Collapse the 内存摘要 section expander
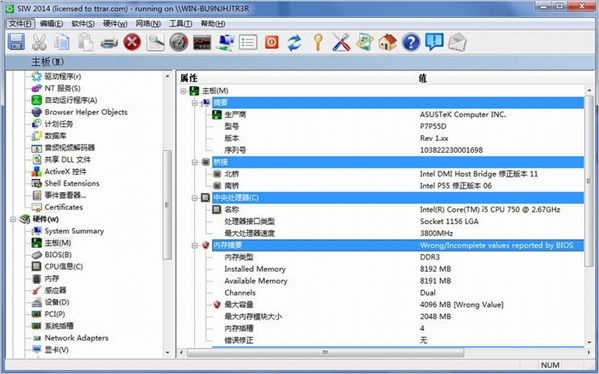The image size is (599, 374). click(x=195, y=245)
